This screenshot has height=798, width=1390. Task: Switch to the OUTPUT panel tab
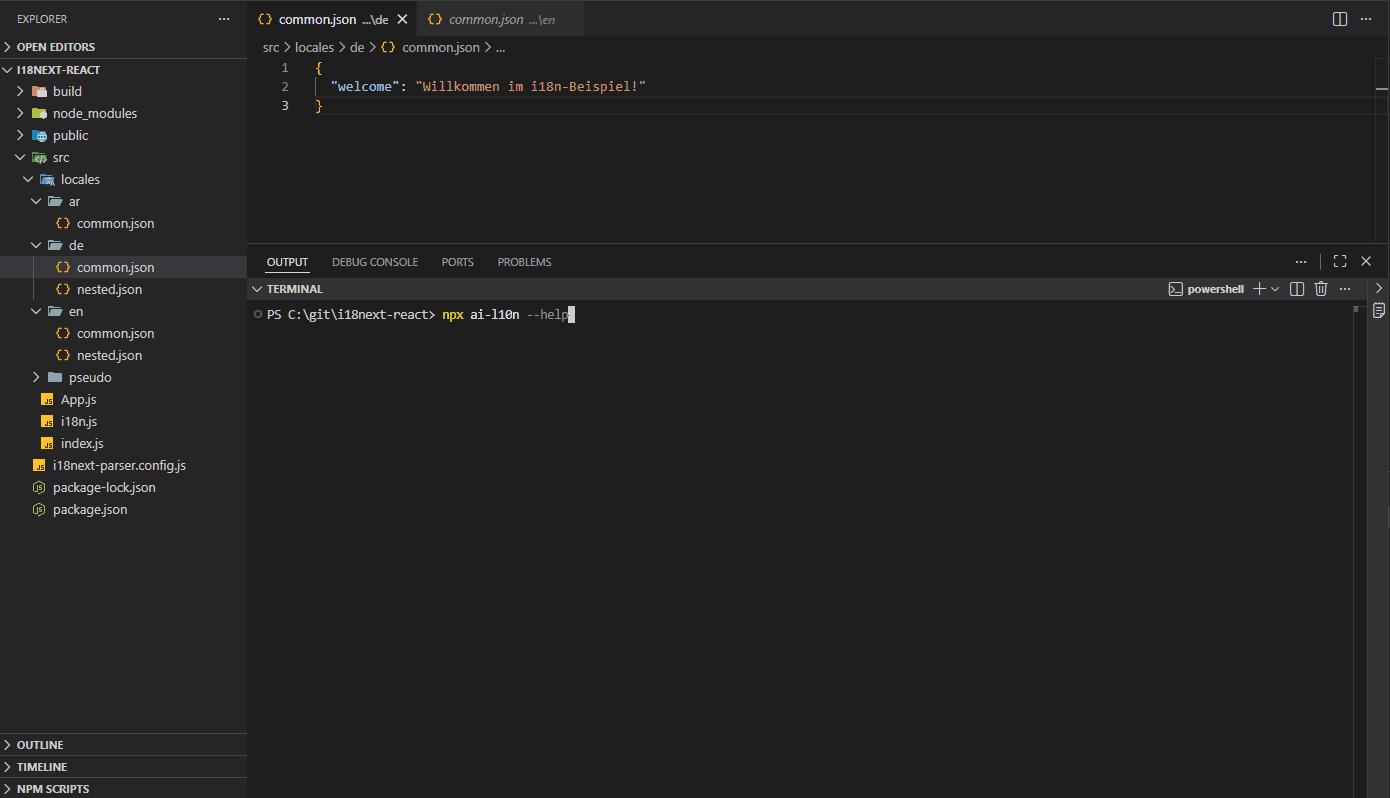[287, 262]
